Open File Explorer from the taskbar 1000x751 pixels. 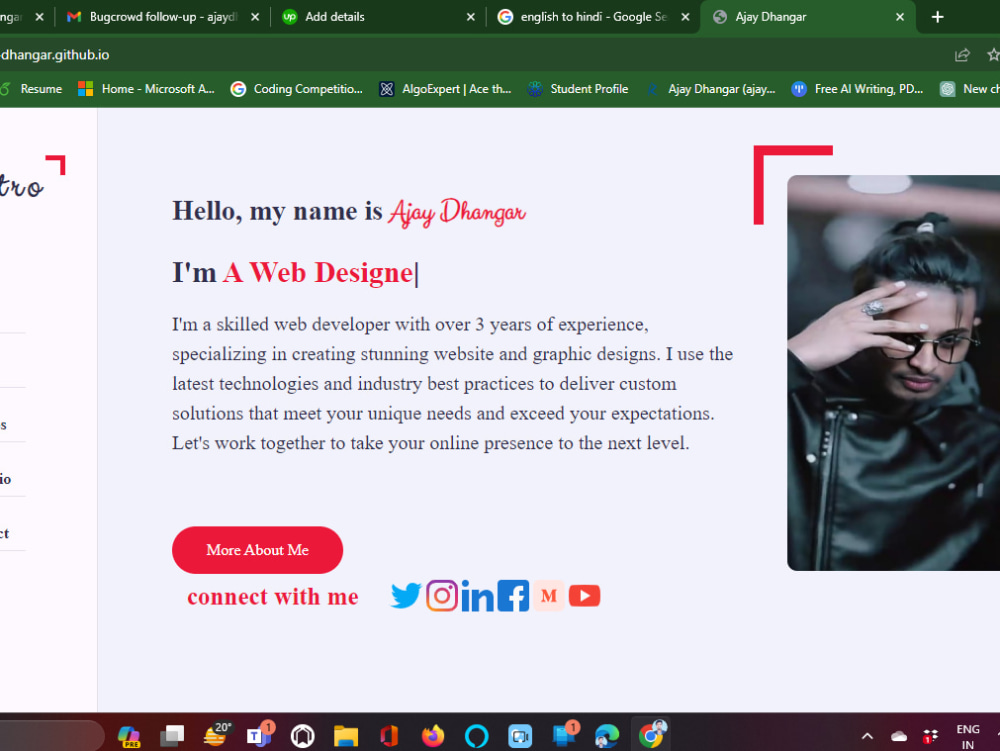345,737
